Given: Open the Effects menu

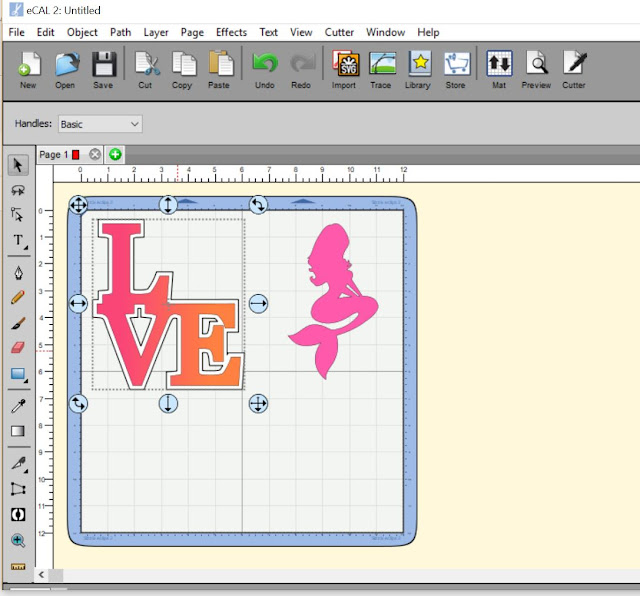Looking at the screenshot, I should pyautogui.click(x=231, y=32).
